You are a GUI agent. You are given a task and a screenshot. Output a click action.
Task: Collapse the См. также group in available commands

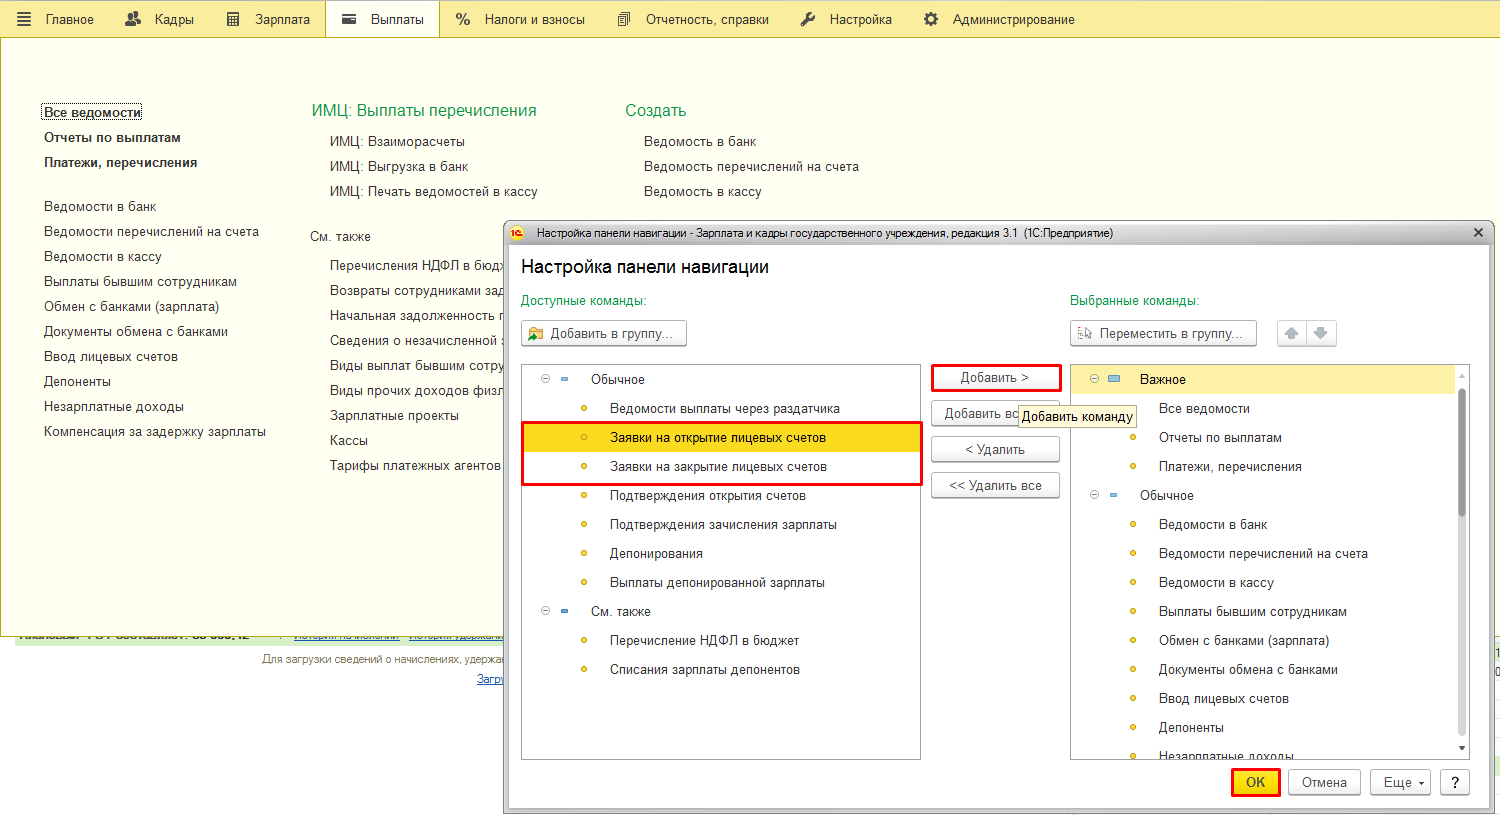pos(545,611)
